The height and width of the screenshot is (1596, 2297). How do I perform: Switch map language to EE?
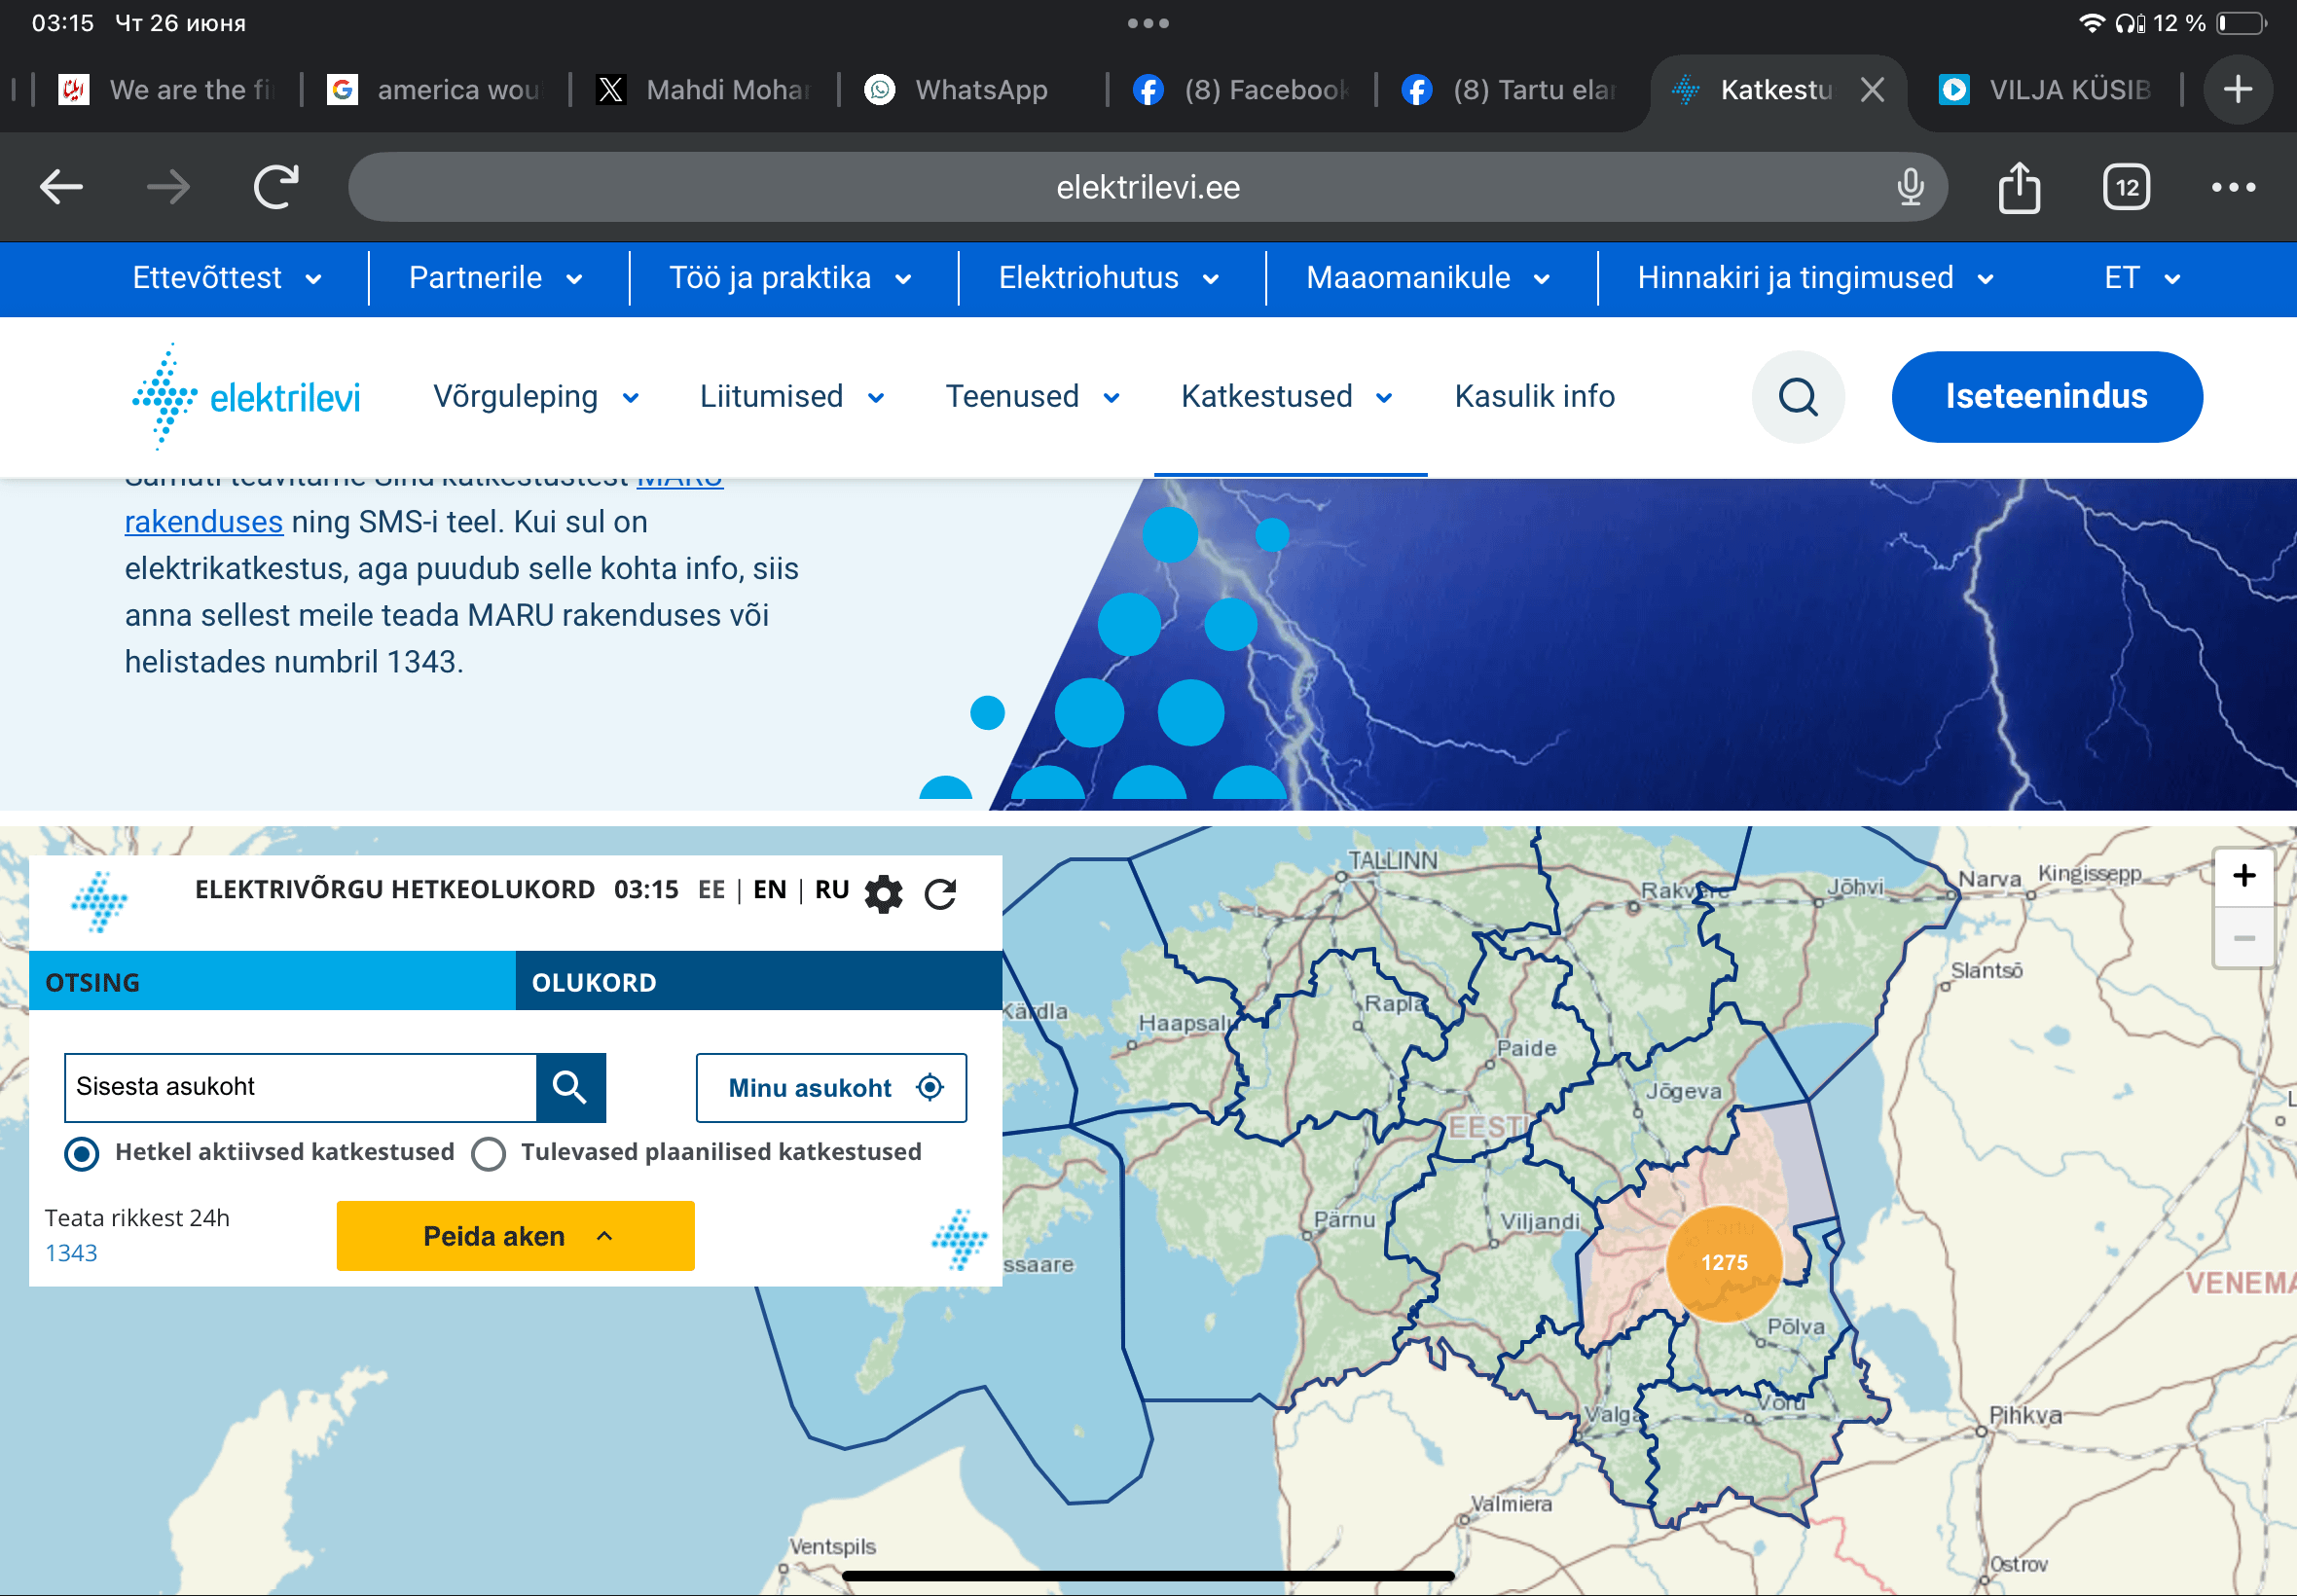coord(711,890)
